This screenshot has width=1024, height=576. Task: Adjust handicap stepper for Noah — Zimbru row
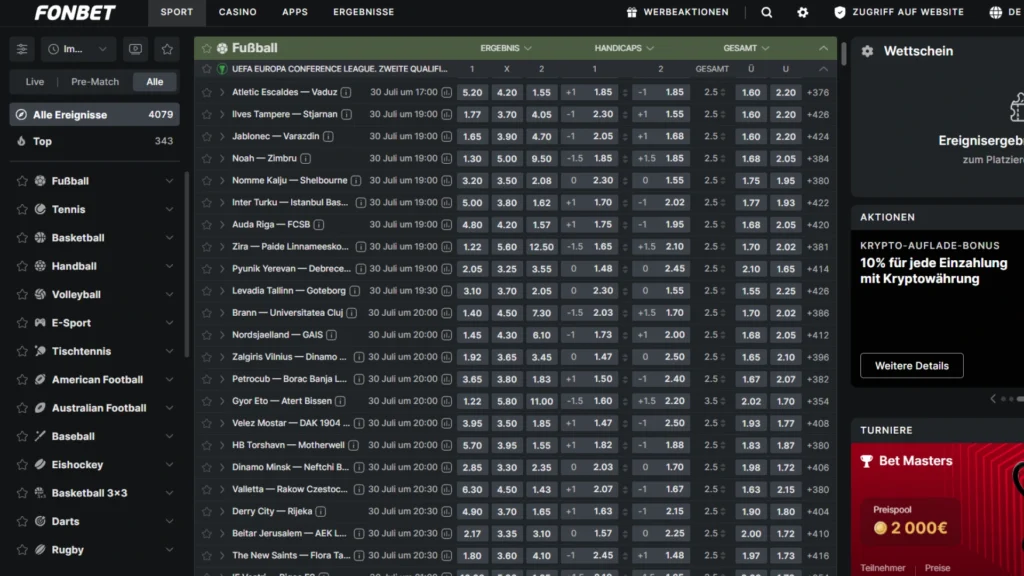[625, 159]
